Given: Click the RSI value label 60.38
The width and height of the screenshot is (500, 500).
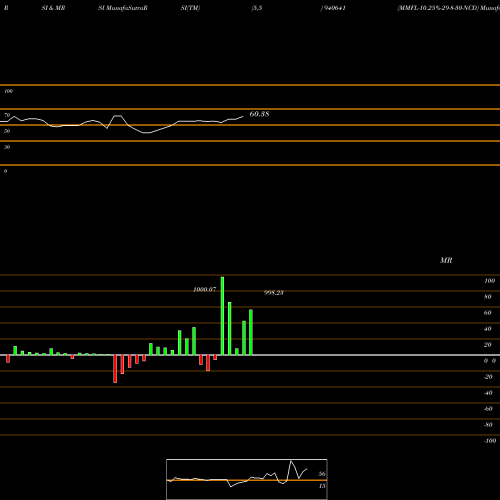Looking at the screenshot, I should (x=259, y=114).
